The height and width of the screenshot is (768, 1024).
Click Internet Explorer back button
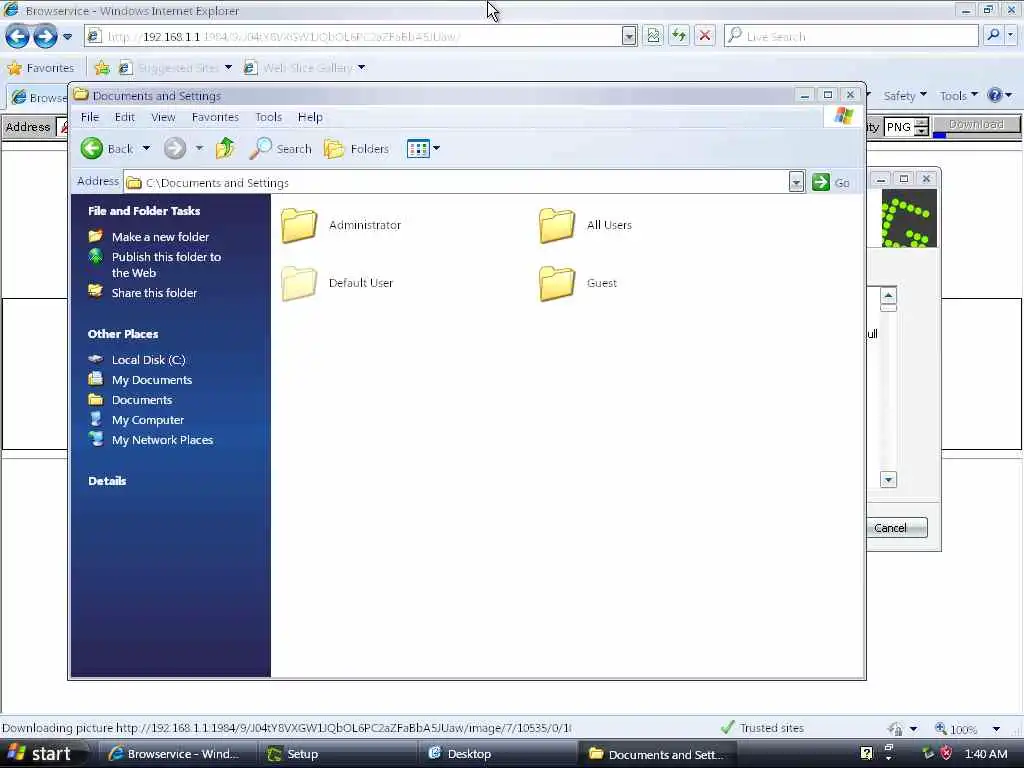tap(18, 36)
